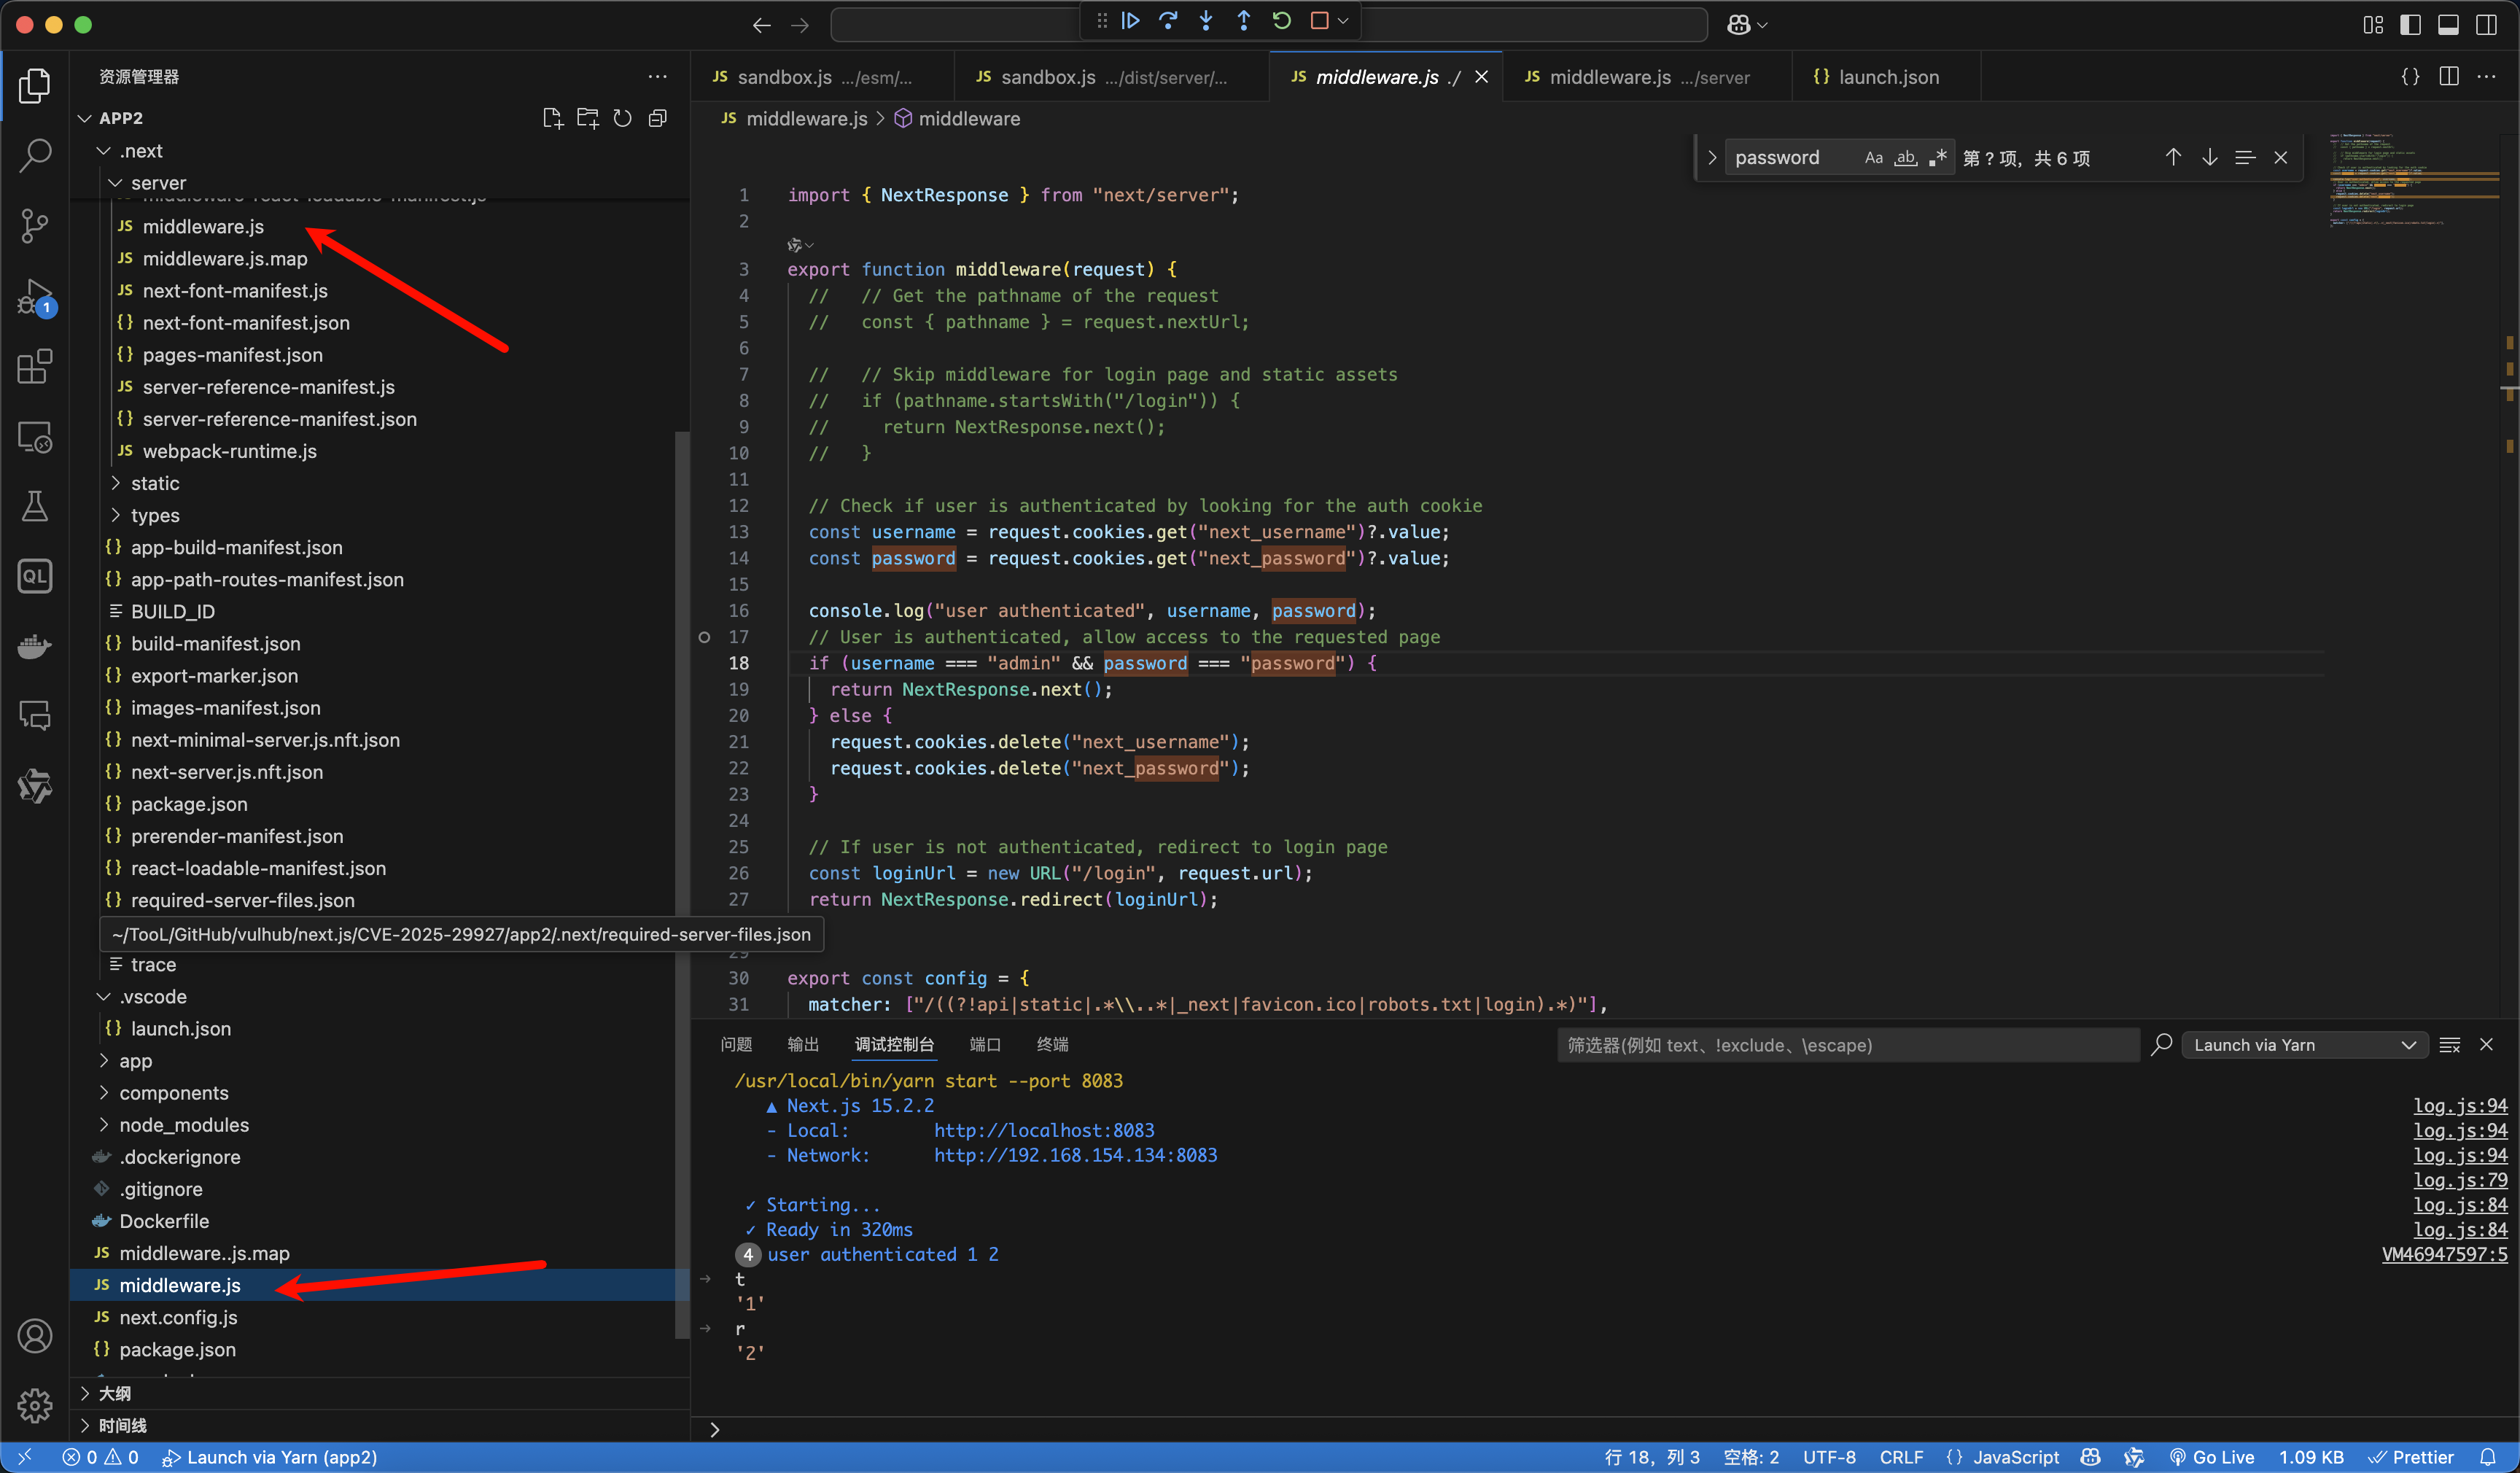The image size is (2520, 1473).
Task: Open the Remote Explorer view
Action: pos(35,437)
